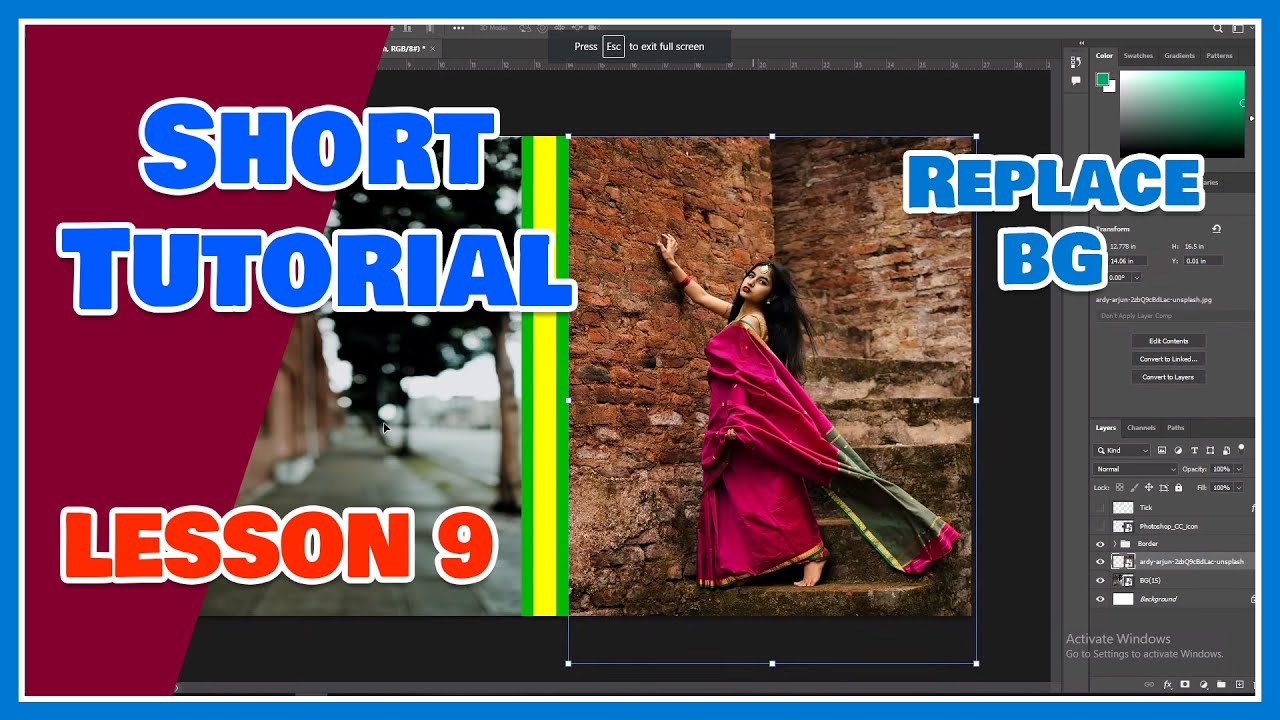Viewport: 1280px width, 720px height.
Task: Filter layers by shape type icon
Action: tap(1210, 450)
